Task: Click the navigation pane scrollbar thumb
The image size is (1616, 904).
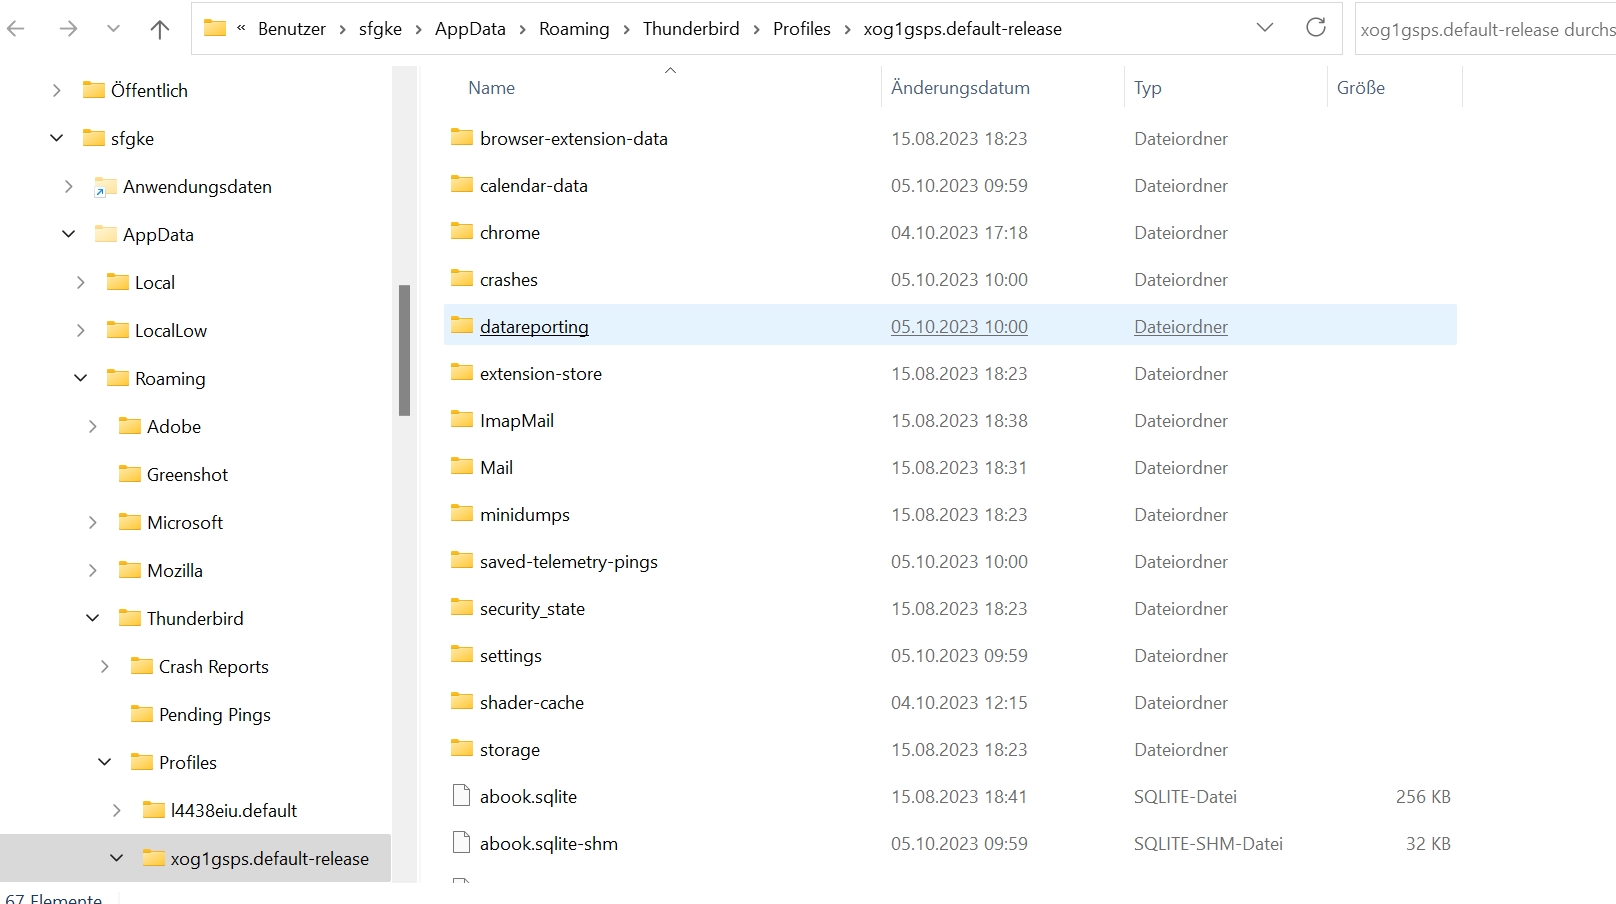Action: [x=404, y=350]
